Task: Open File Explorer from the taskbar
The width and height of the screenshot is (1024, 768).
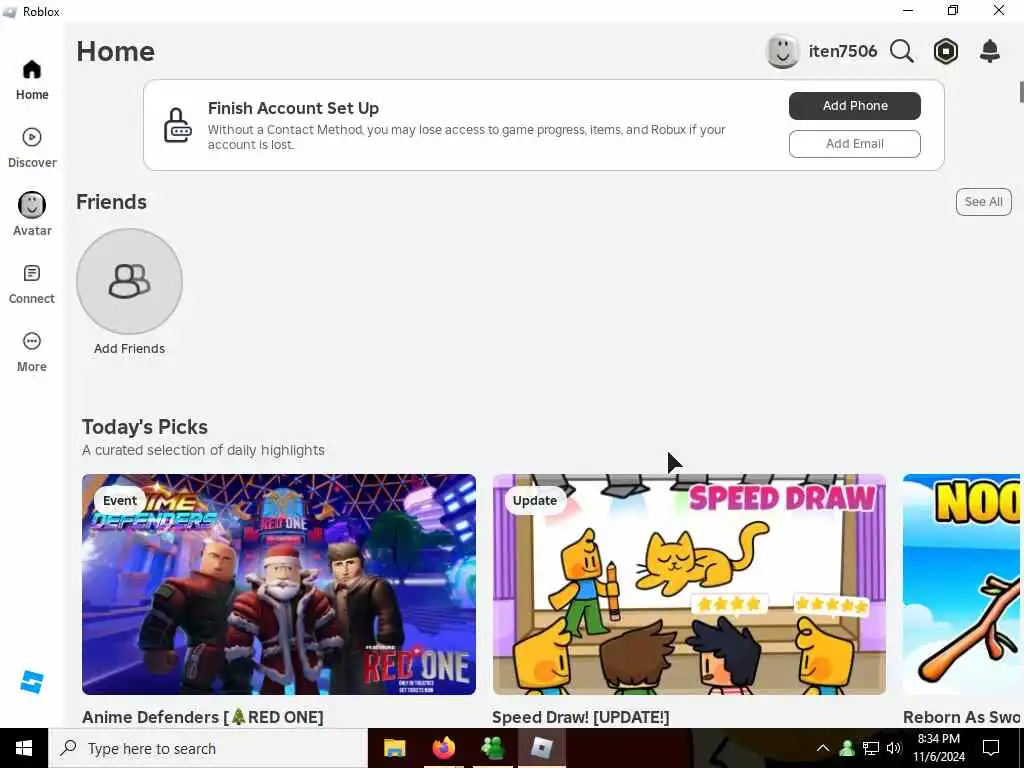Action: [394, 748]
